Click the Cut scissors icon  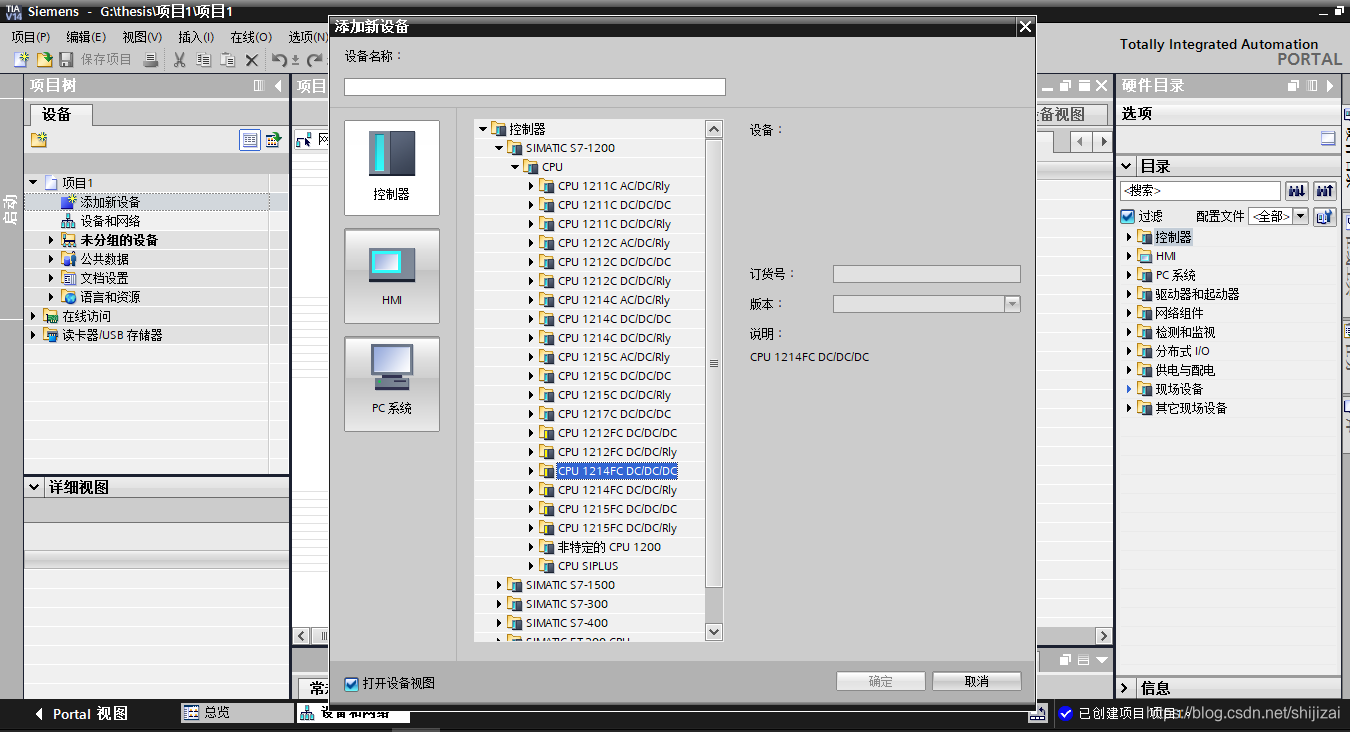tap(180, 60)
